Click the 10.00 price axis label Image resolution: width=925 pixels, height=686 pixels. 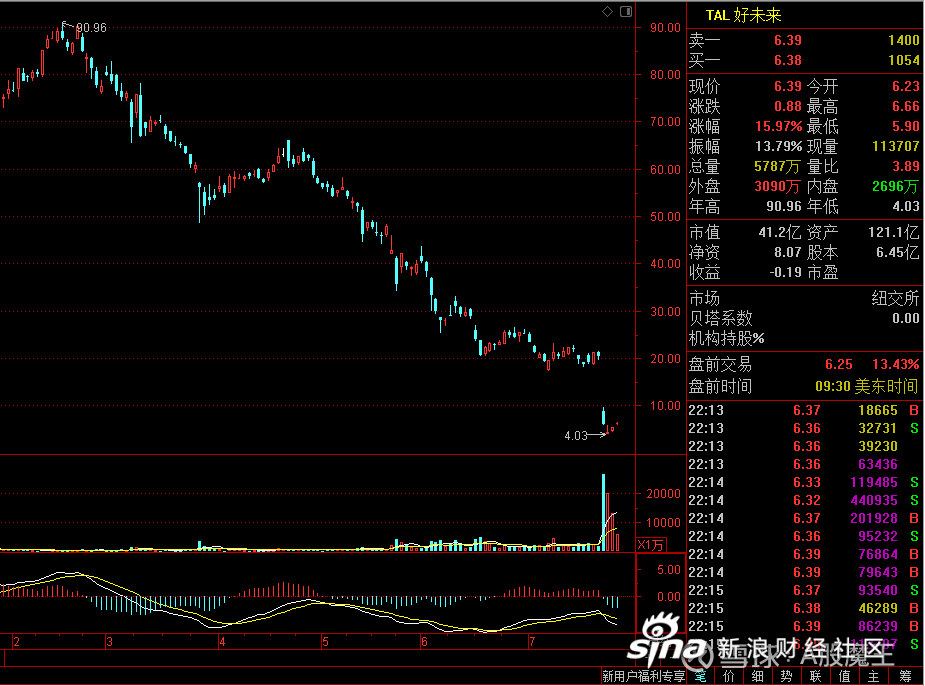pyautogui.click(x=665, y=406)
